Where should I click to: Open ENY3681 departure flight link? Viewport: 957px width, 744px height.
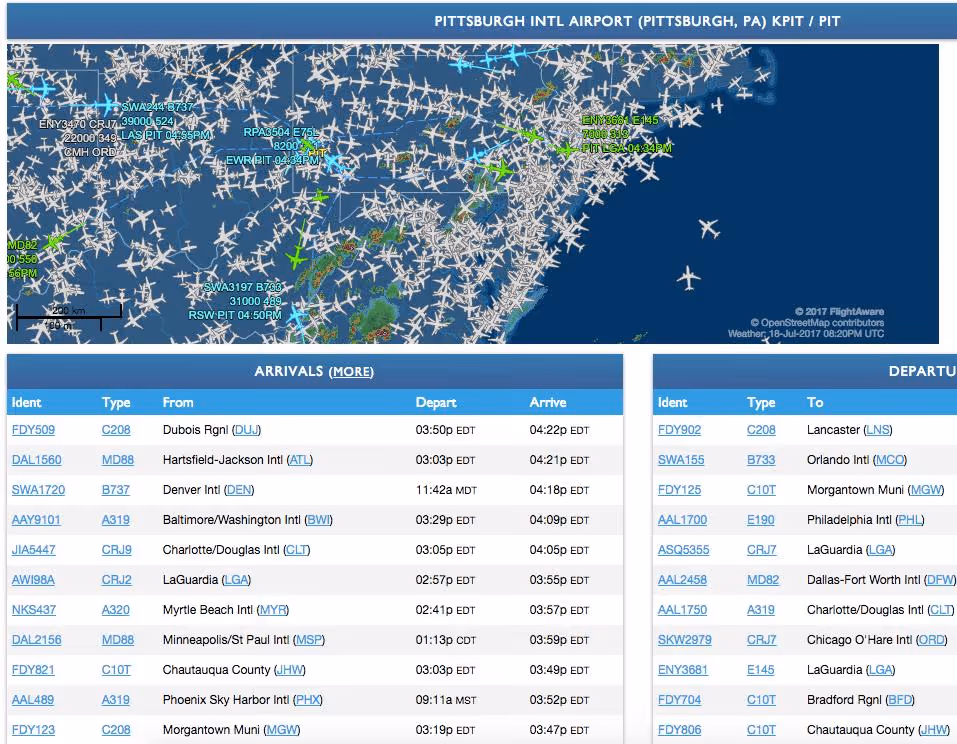click(683, 670)
